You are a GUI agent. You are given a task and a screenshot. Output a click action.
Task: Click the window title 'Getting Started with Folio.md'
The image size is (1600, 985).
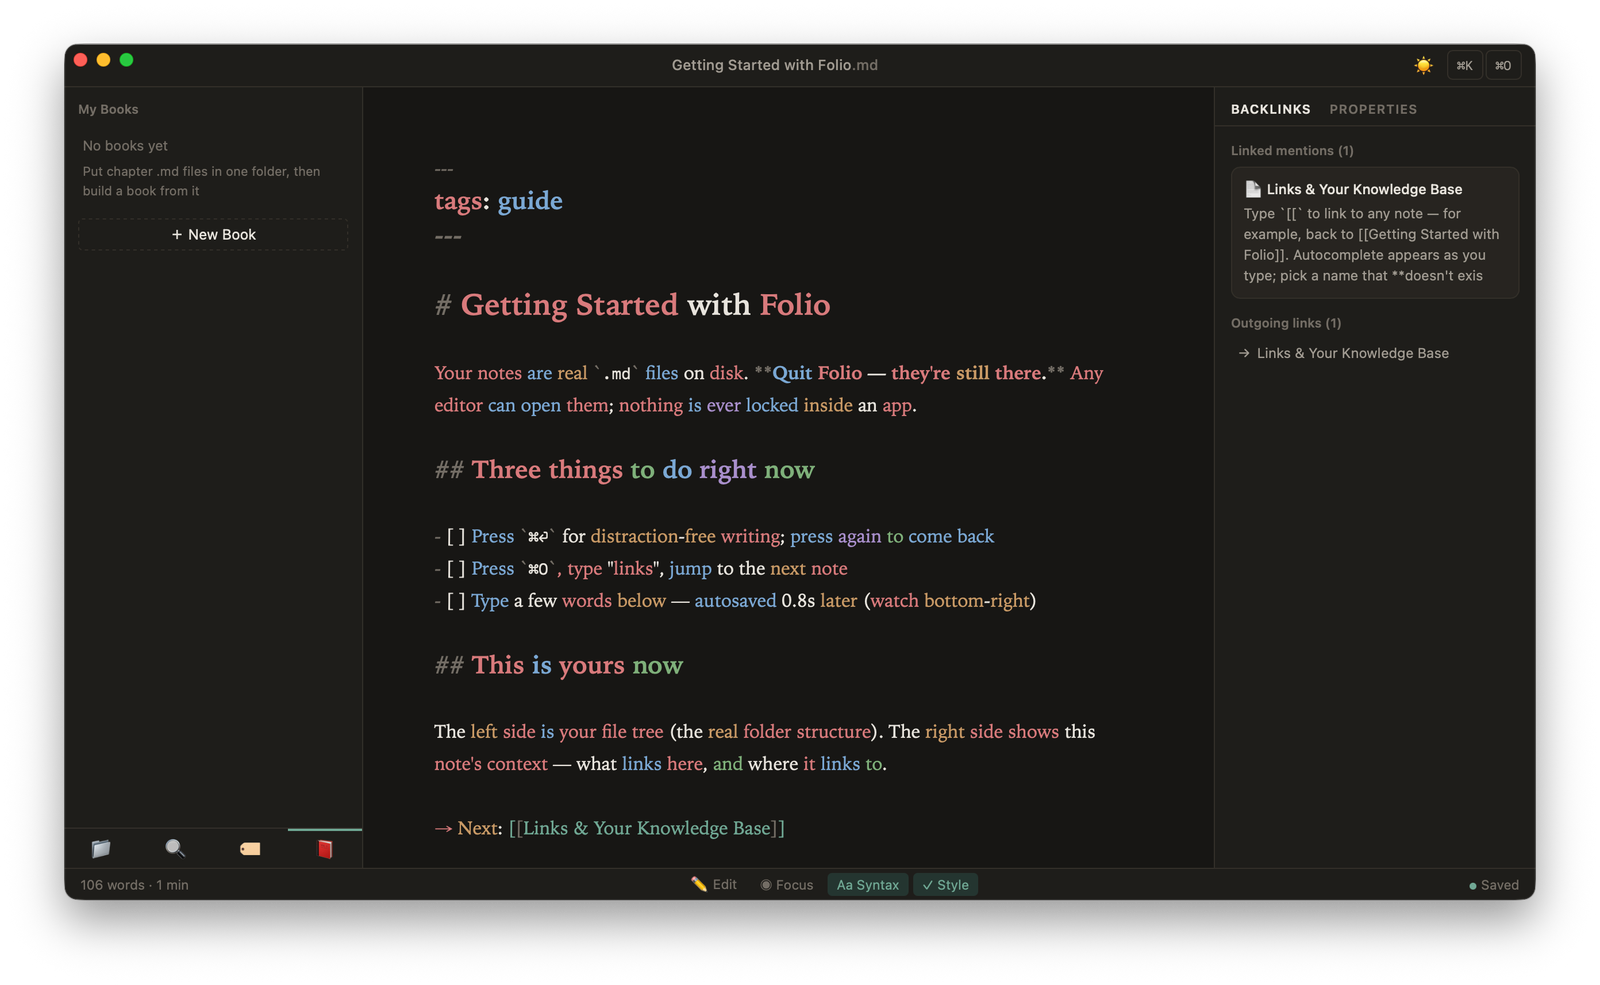click(775, 65)
